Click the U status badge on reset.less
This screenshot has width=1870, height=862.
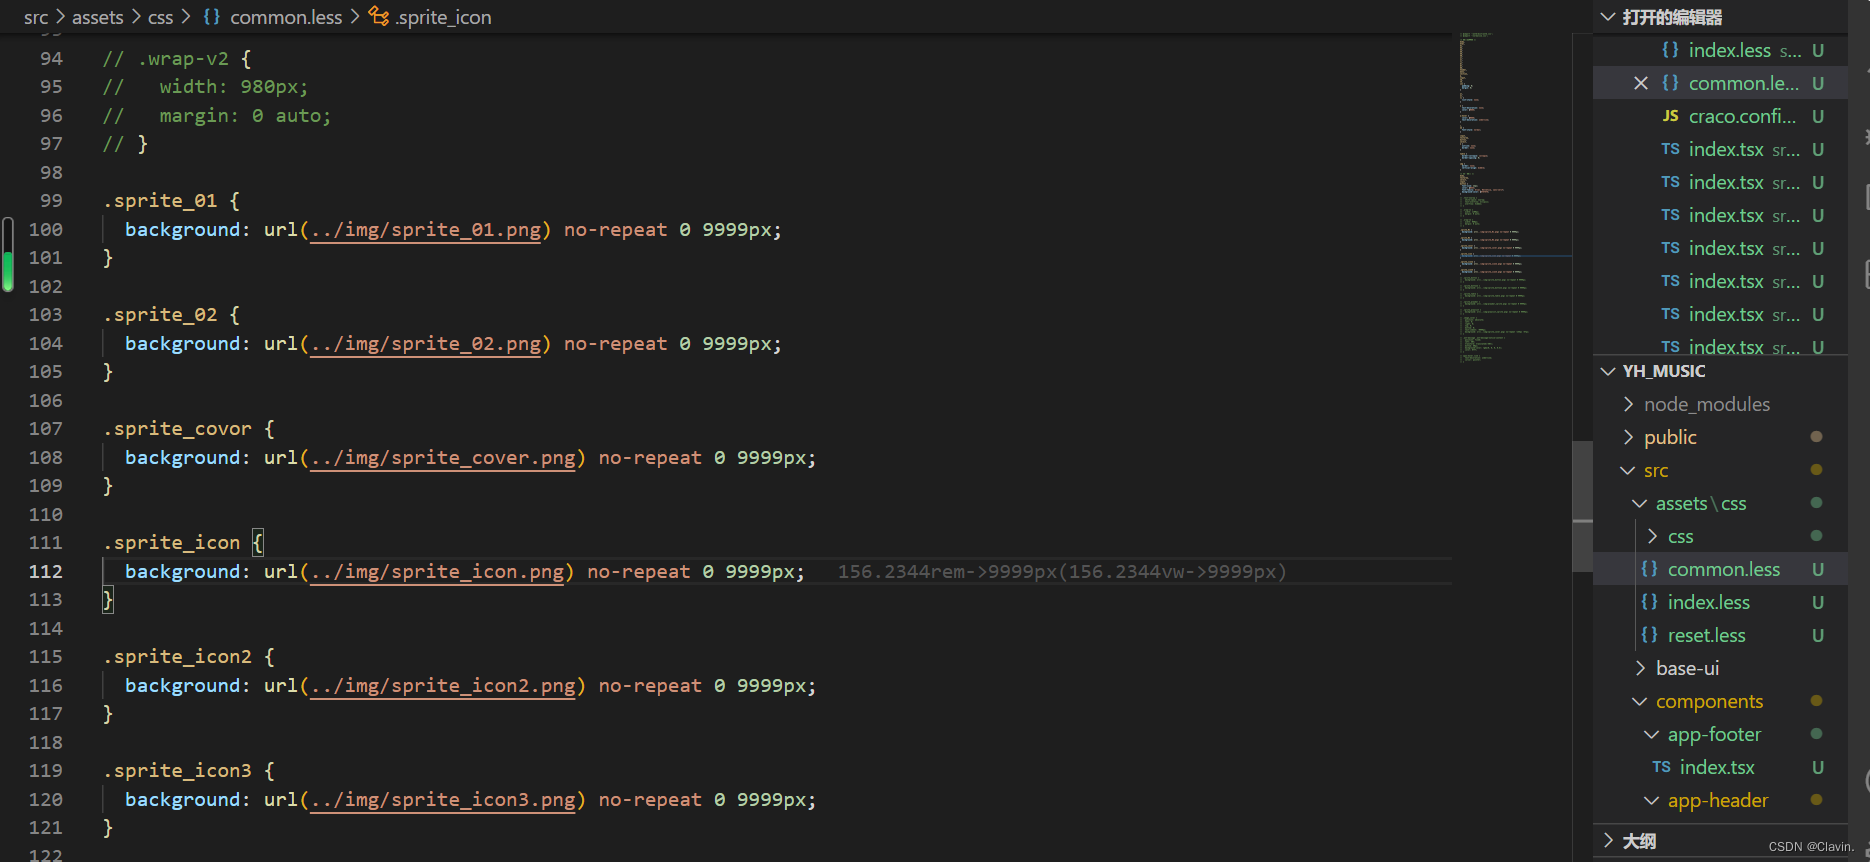coord(1818,635)
